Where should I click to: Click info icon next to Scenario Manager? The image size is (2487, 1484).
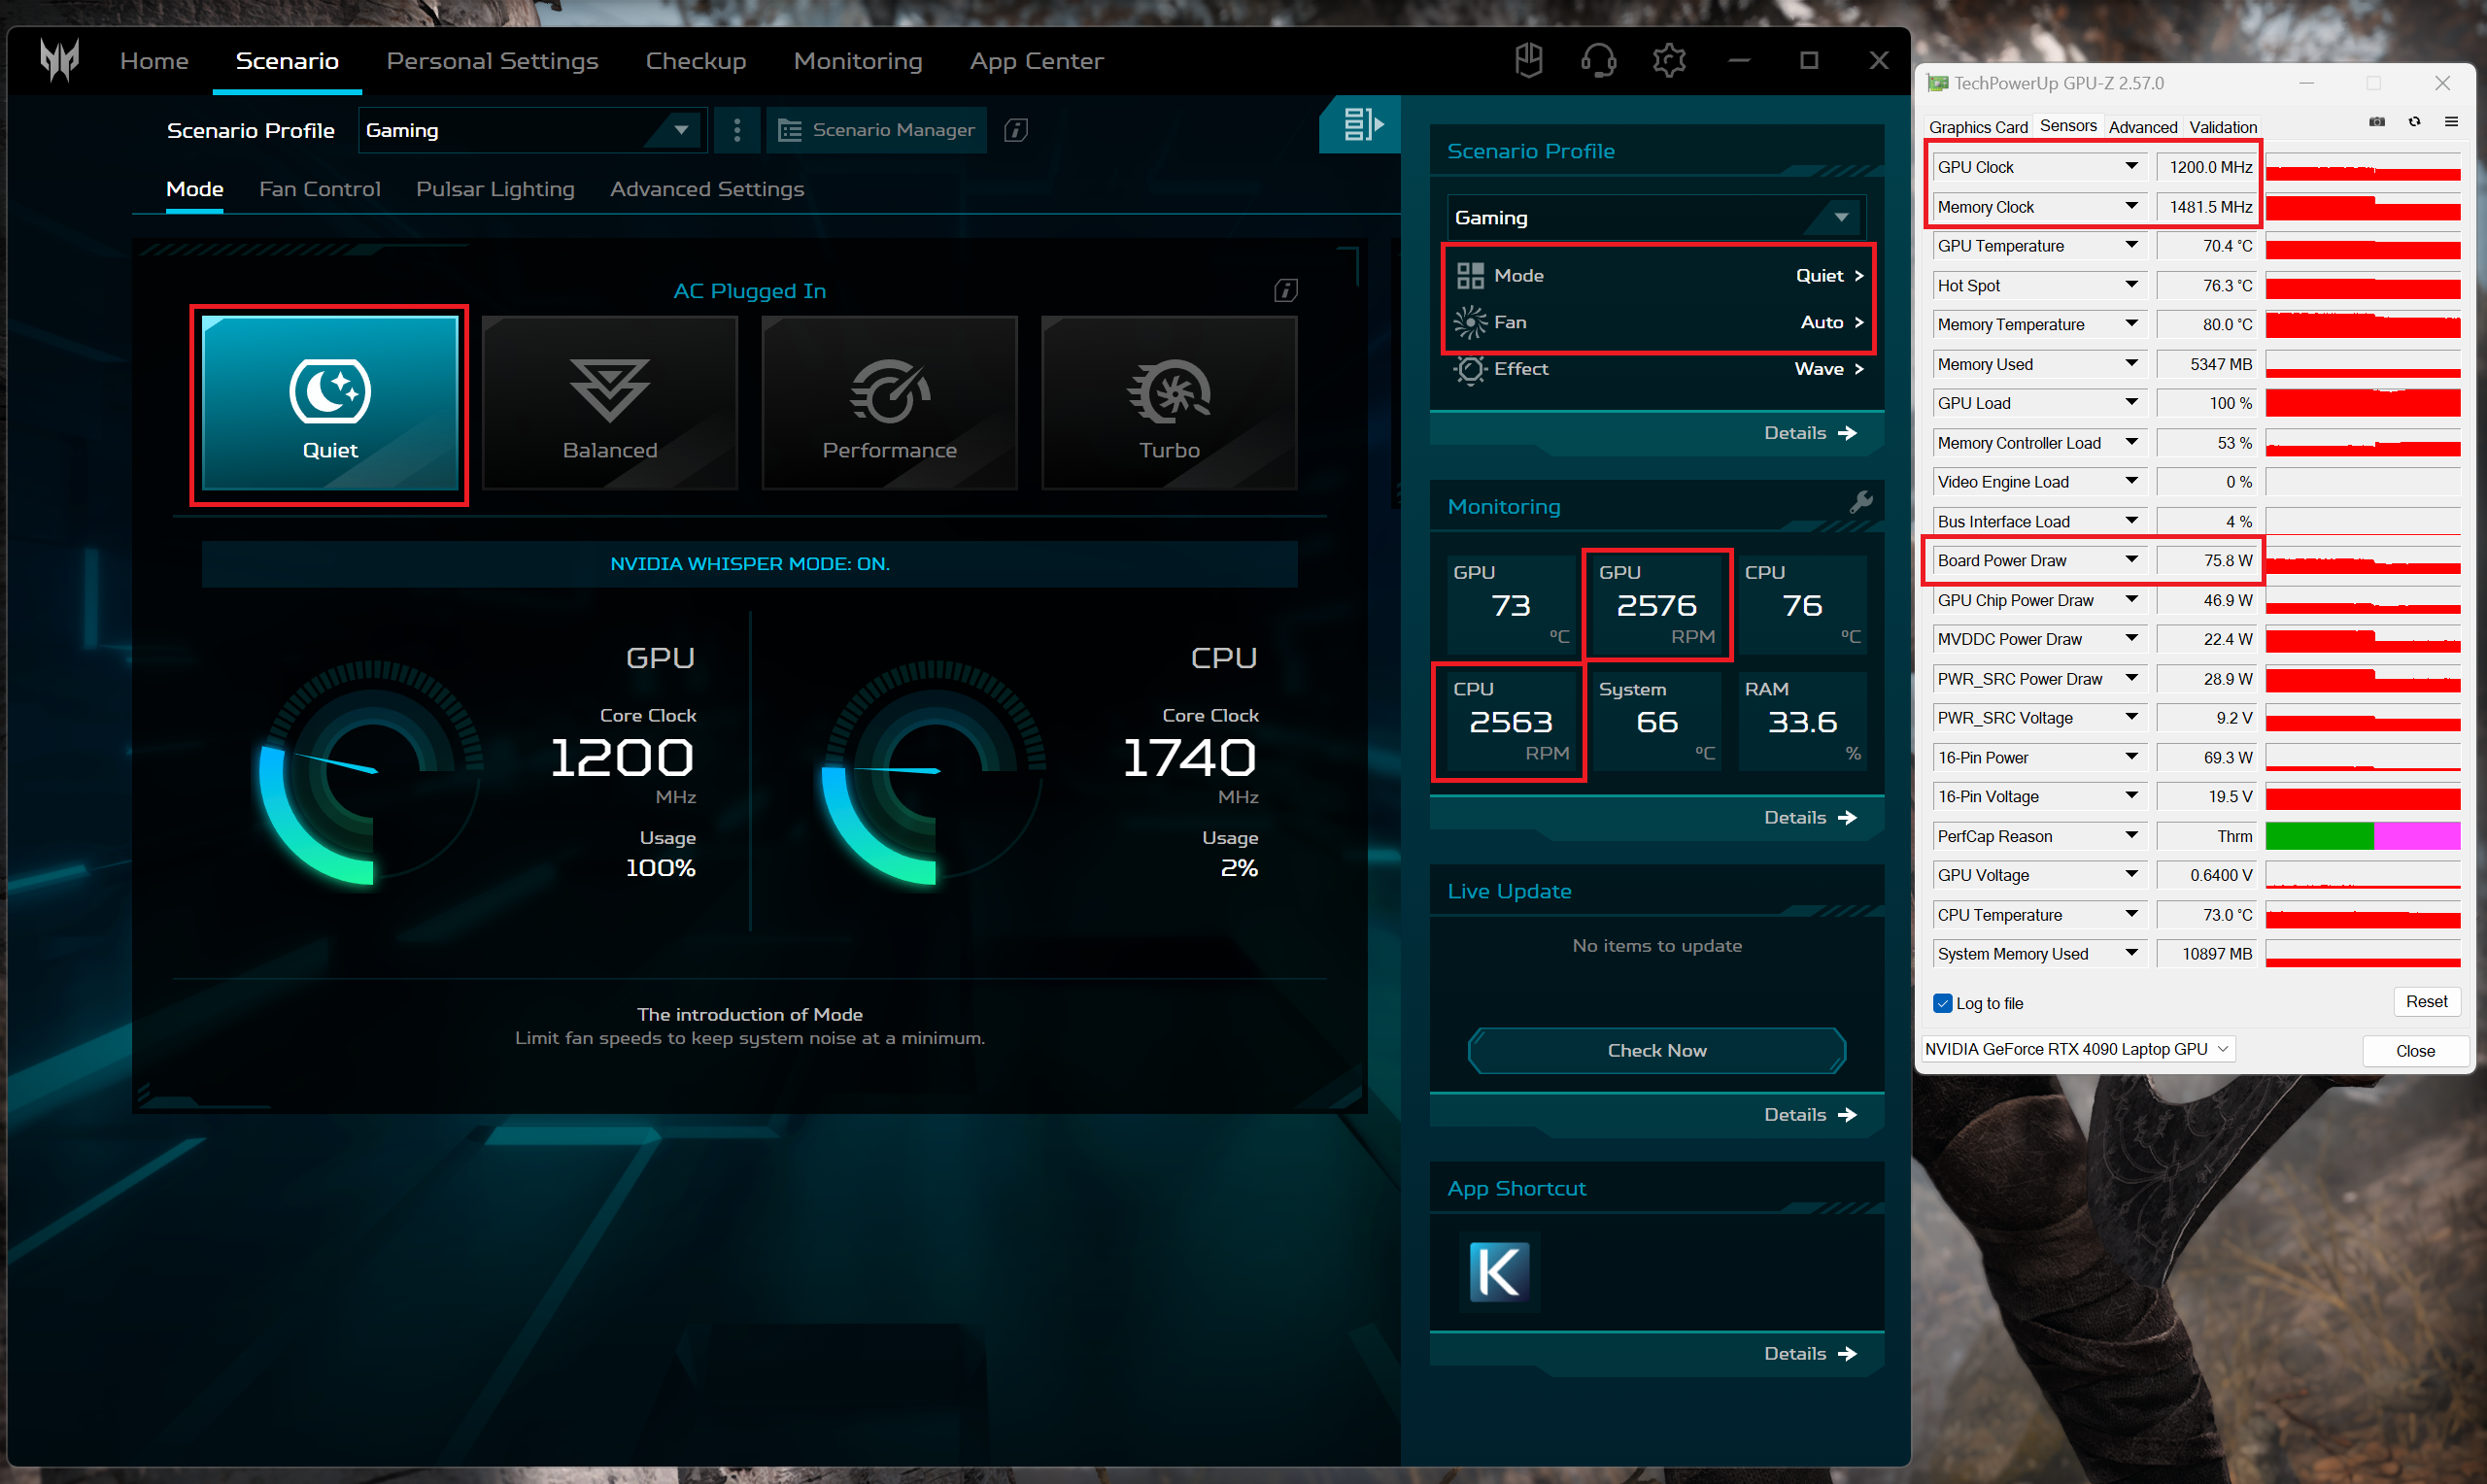[1016, 130]
